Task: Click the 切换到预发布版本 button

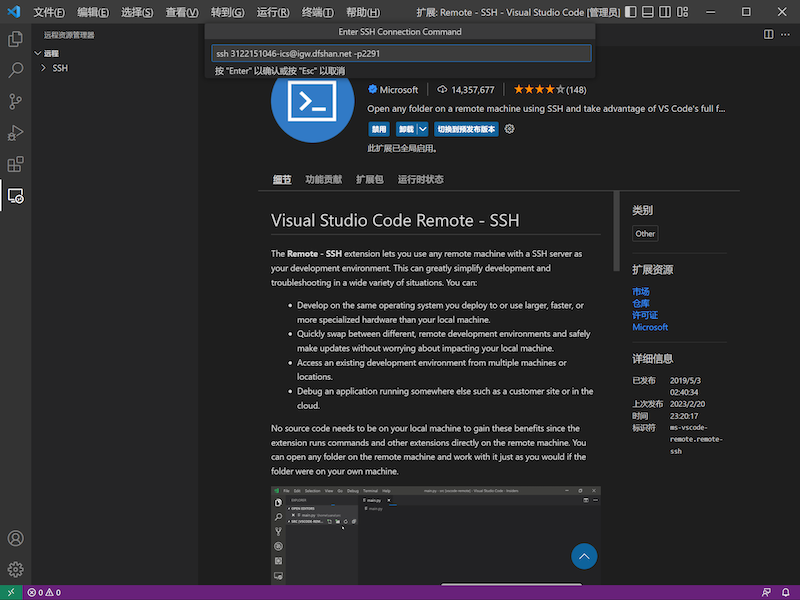Action: 466,129
